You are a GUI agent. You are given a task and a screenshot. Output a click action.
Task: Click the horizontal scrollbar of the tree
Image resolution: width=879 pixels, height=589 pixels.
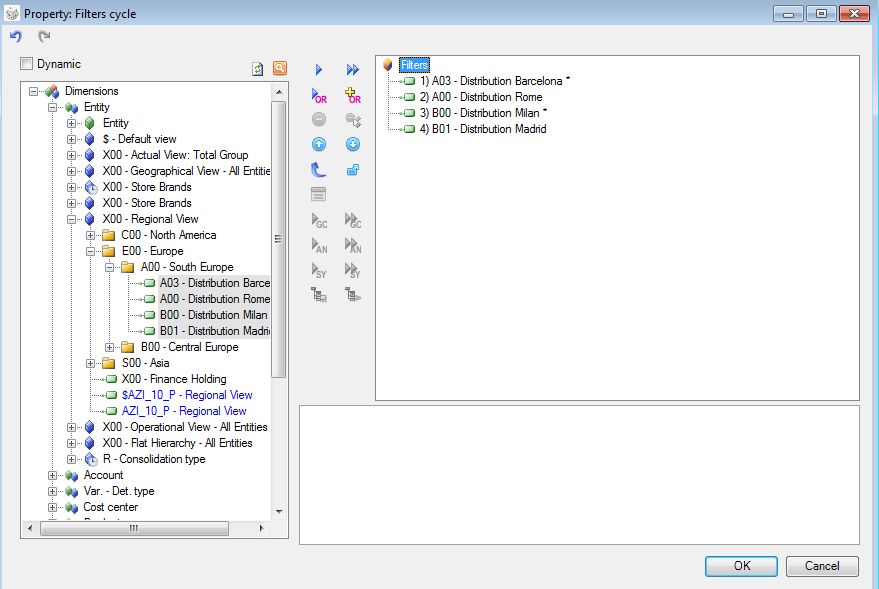point(135,528)
